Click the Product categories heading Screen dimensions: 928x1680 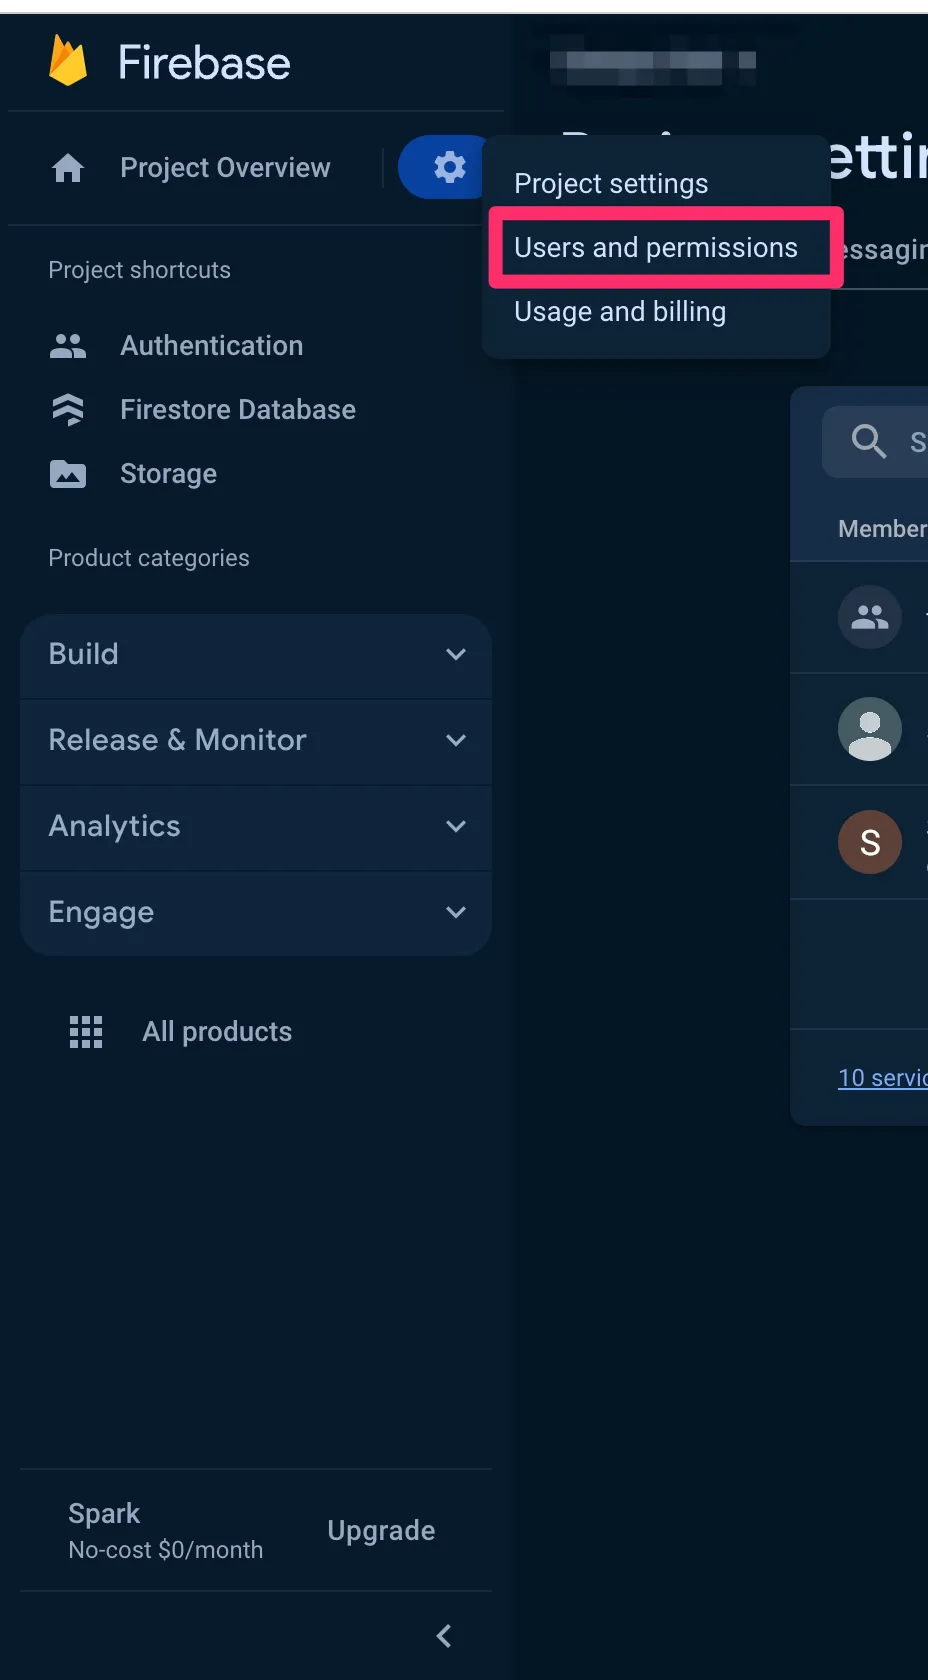click(149, 558)
